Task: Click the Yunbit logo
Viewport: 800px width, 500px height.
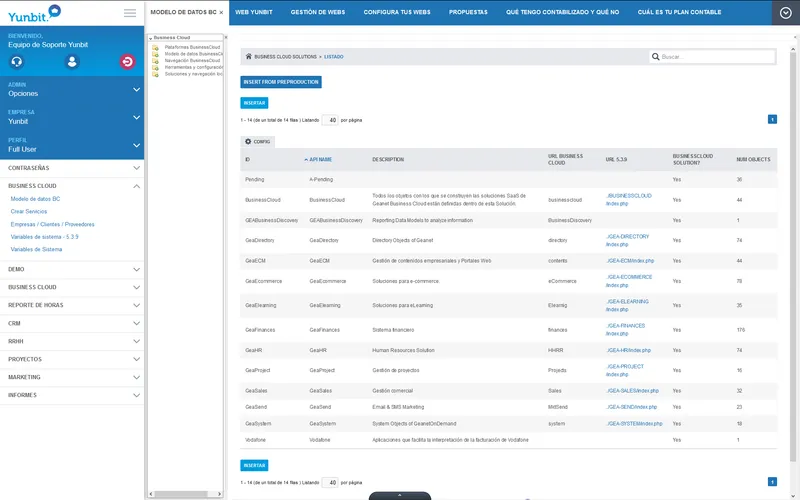Action: click(34, 14)
